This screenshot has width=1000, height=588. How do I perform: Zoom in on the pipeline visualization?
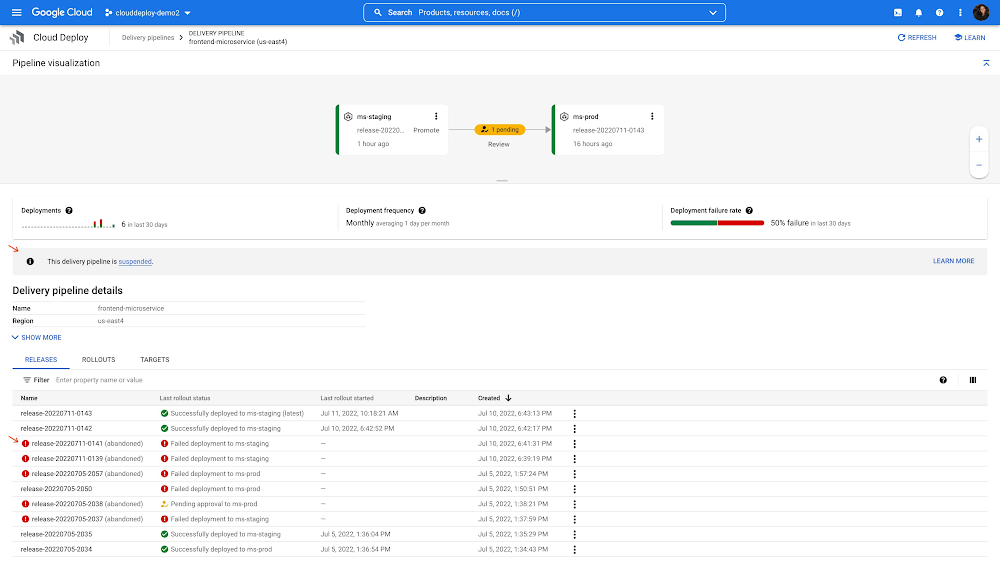click(979, 139)
